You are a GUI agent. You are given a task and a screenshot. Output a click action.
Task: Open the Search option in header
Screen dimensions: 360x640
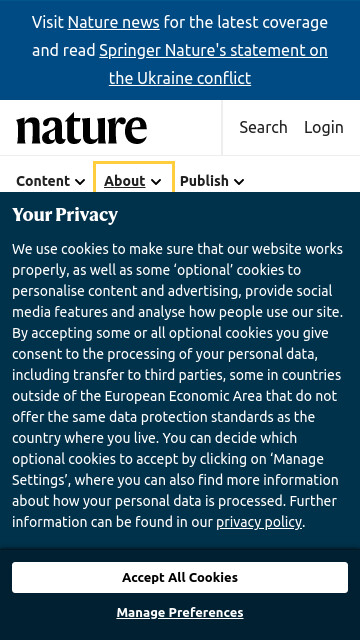tap(263, 127)
